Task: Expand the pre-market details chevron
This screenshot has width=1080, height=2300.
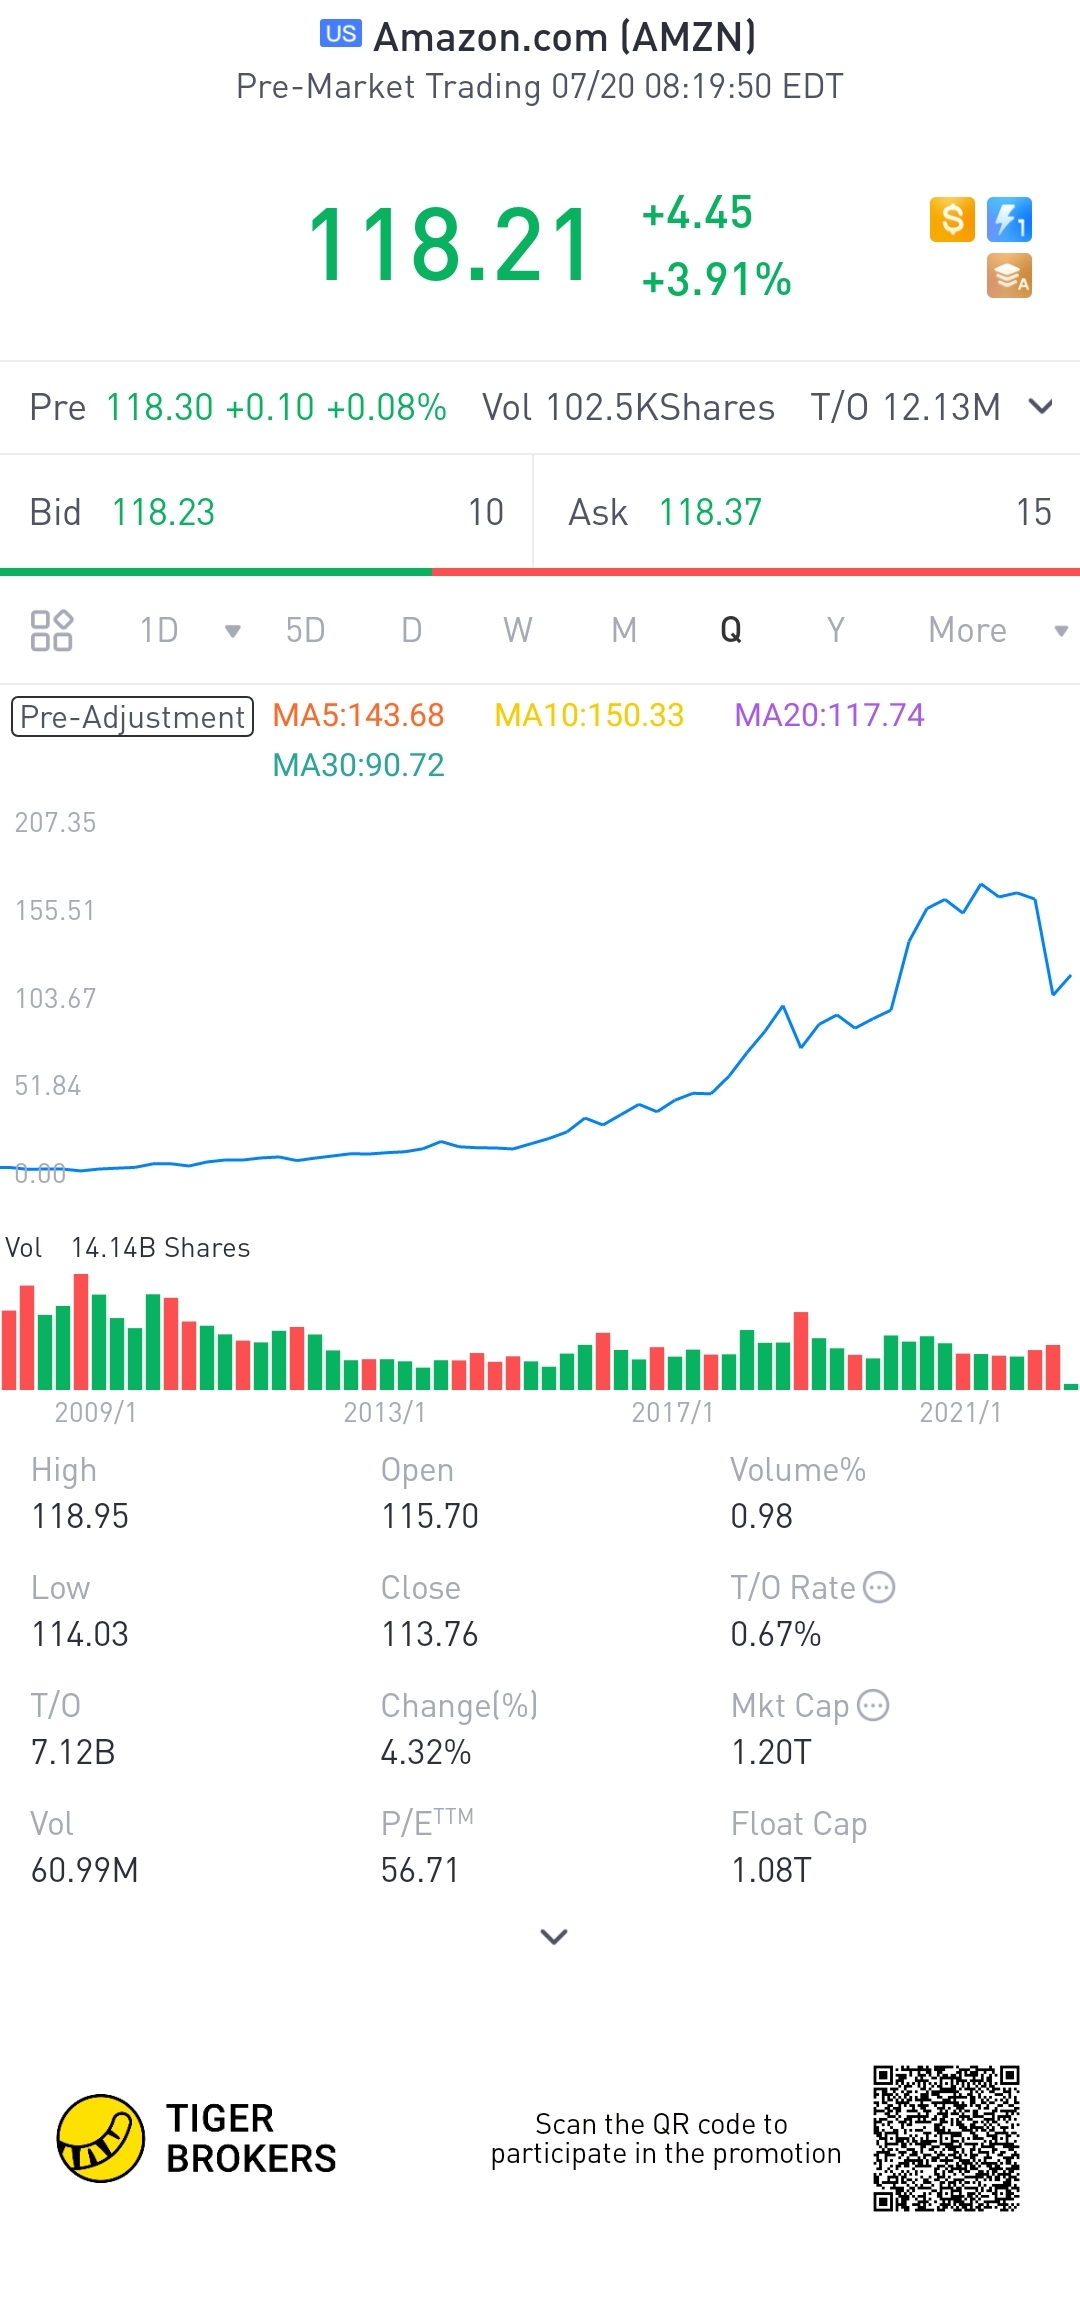Action: point(1041,406)
